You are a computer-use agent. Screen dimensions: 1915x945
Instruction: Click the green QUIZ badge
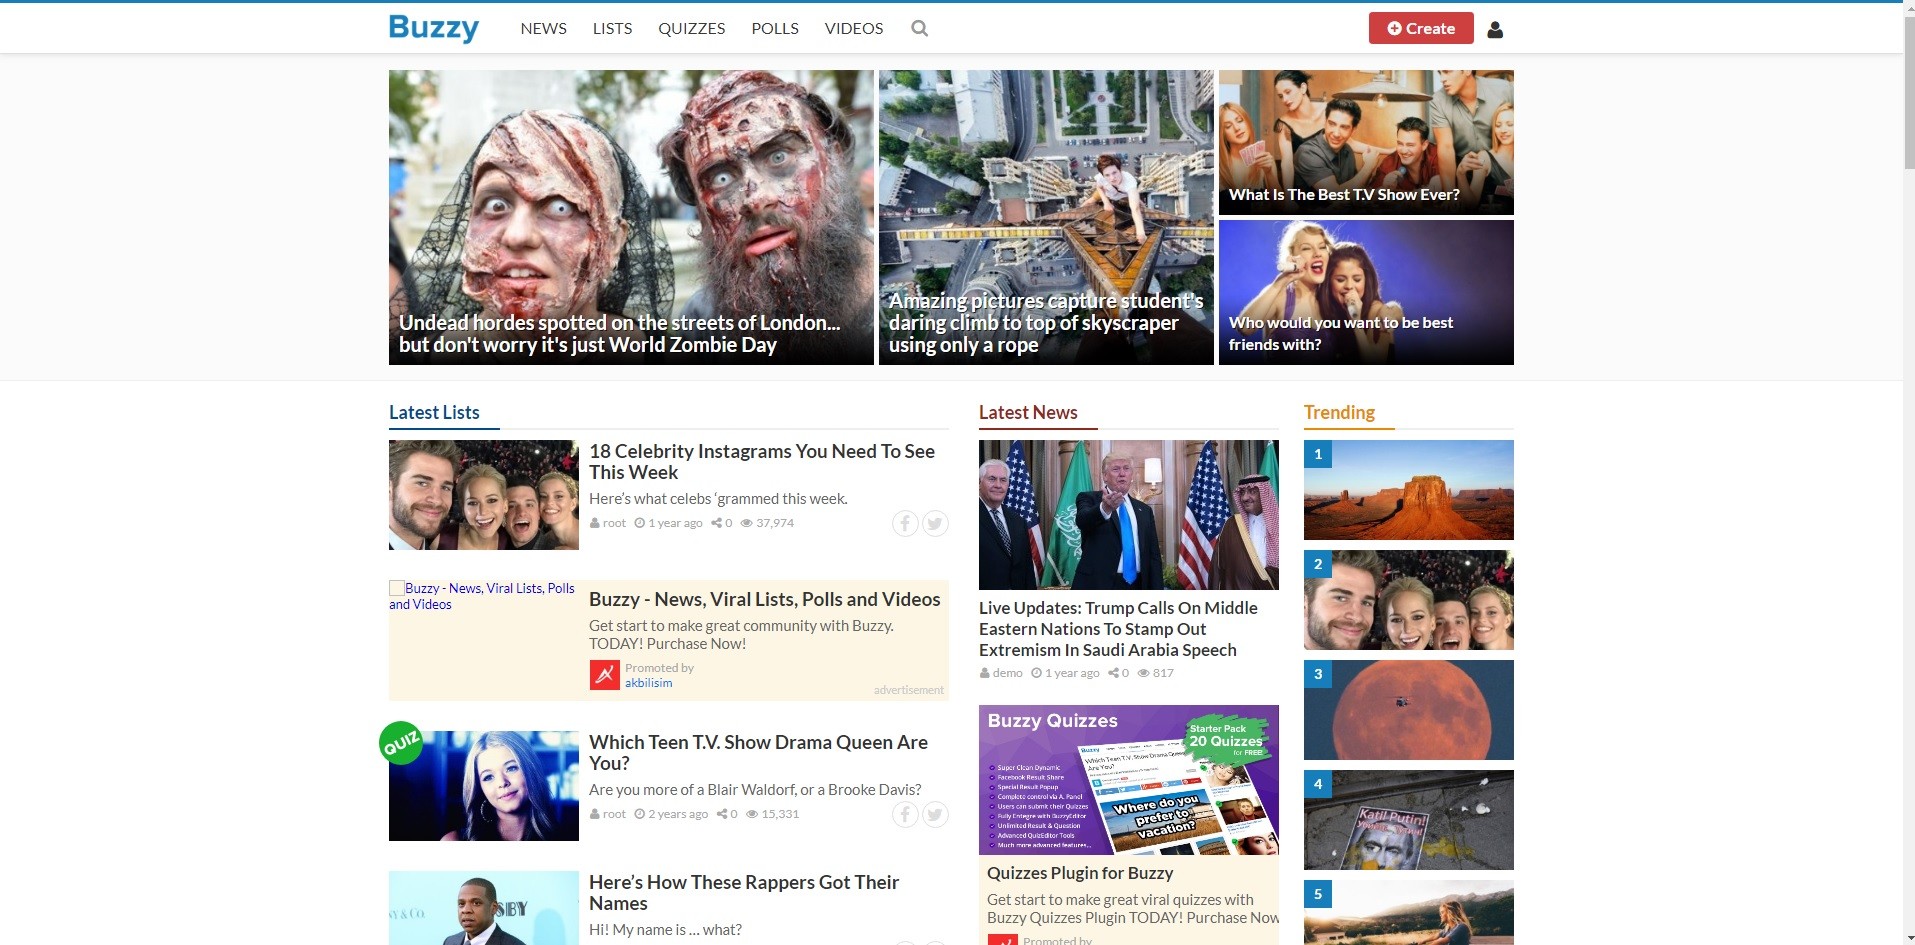401,743
